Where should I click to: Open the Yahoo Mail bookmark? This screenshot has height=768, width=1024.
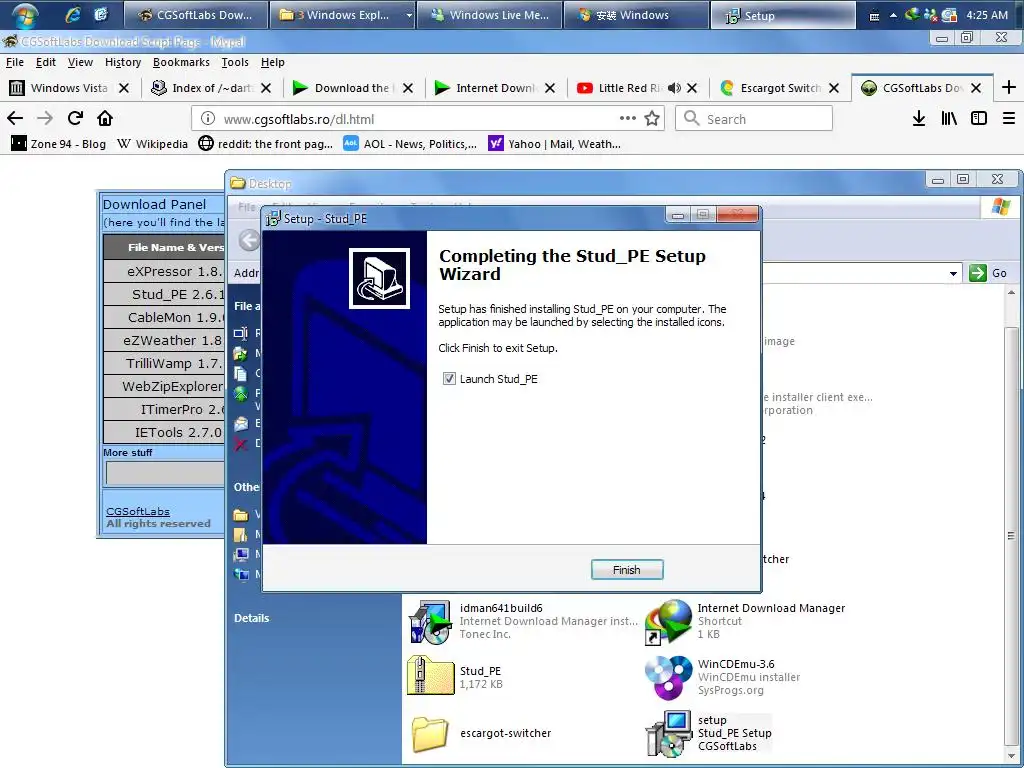[x=554, y=144]
